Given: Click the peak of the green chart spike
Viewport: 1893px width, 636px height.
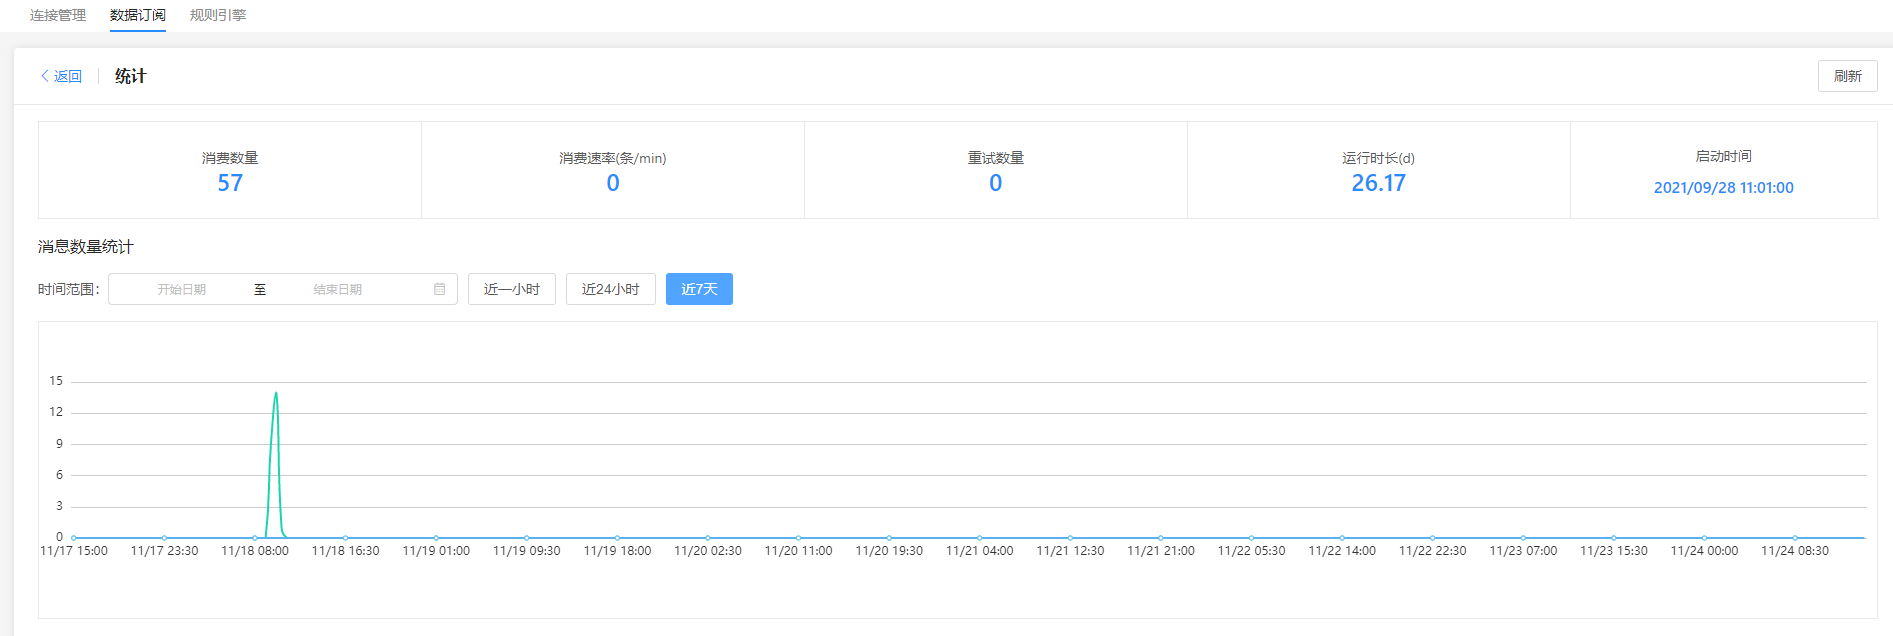Looking at the screenshot, I should [x=276, y=393].
